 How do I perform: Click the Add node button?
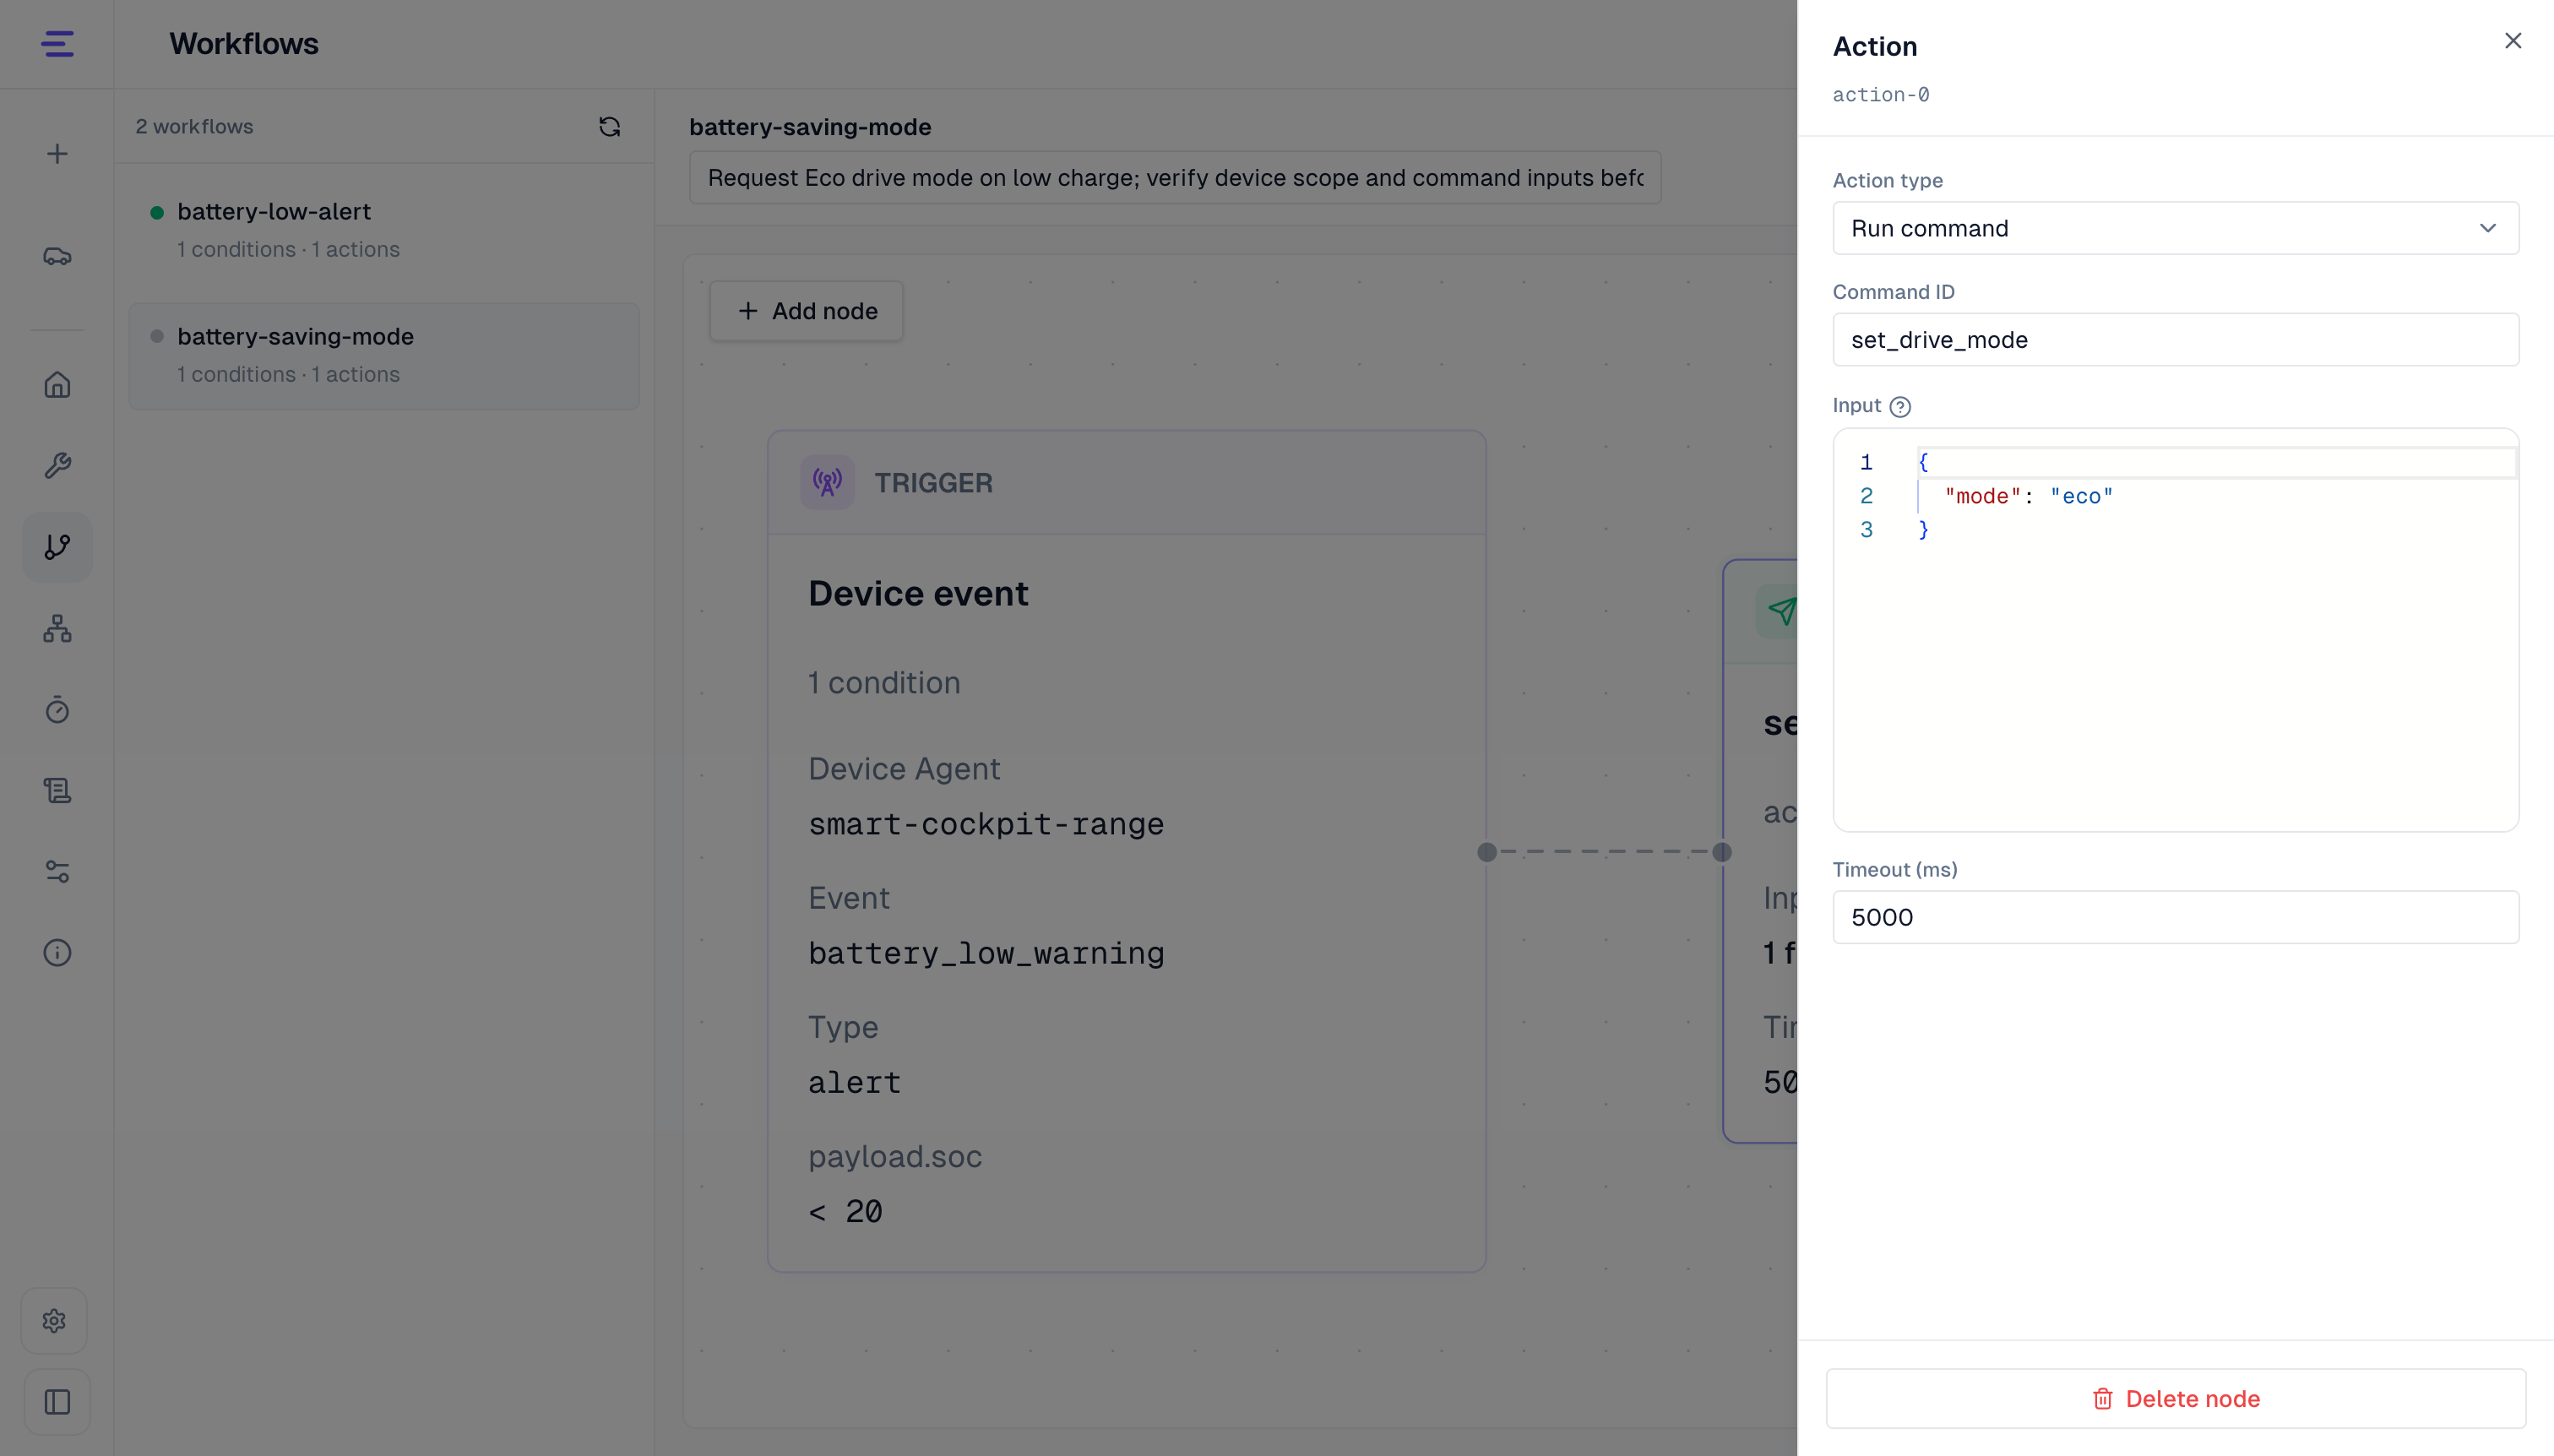pos(806,311)
